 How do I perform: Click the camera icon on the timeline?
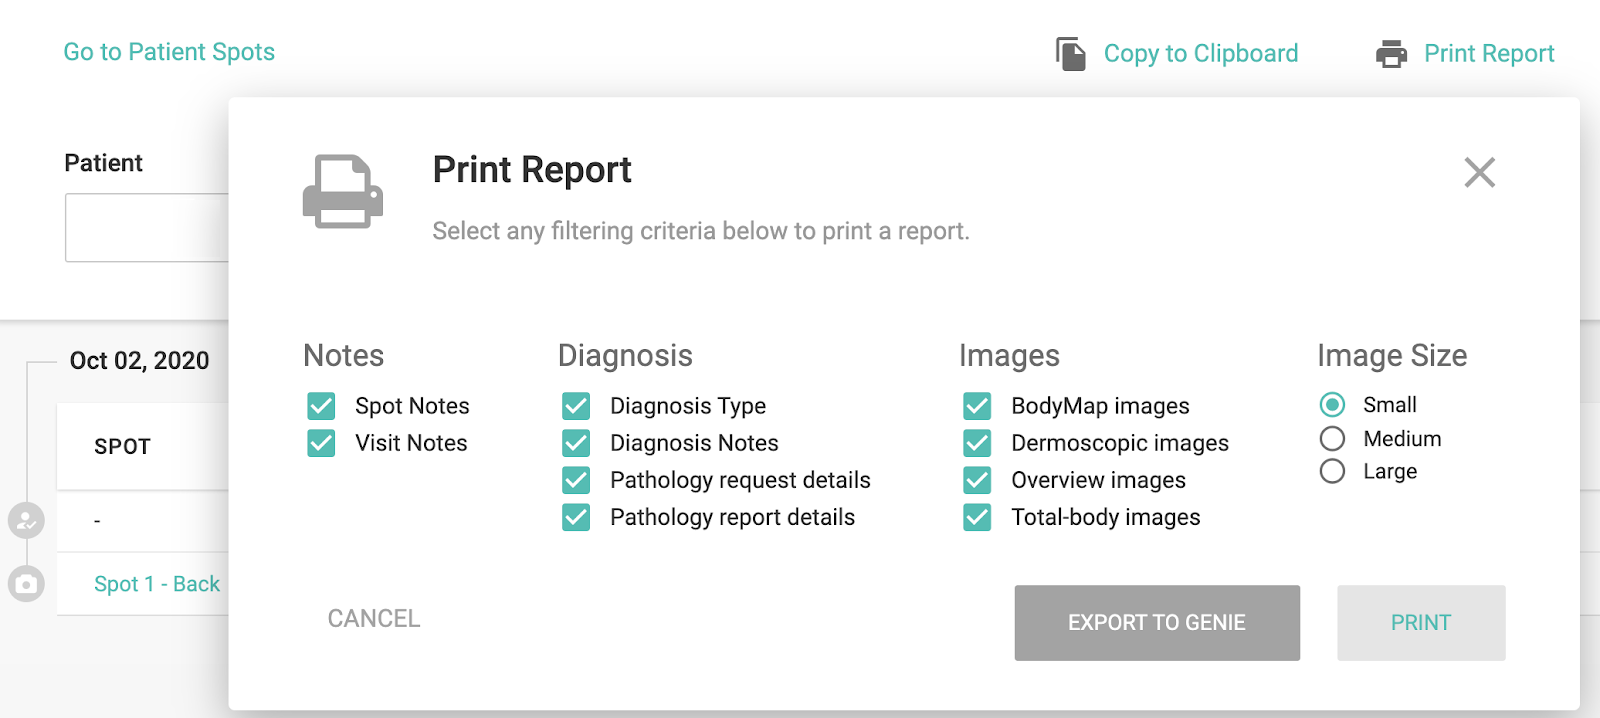coord(26,584)
